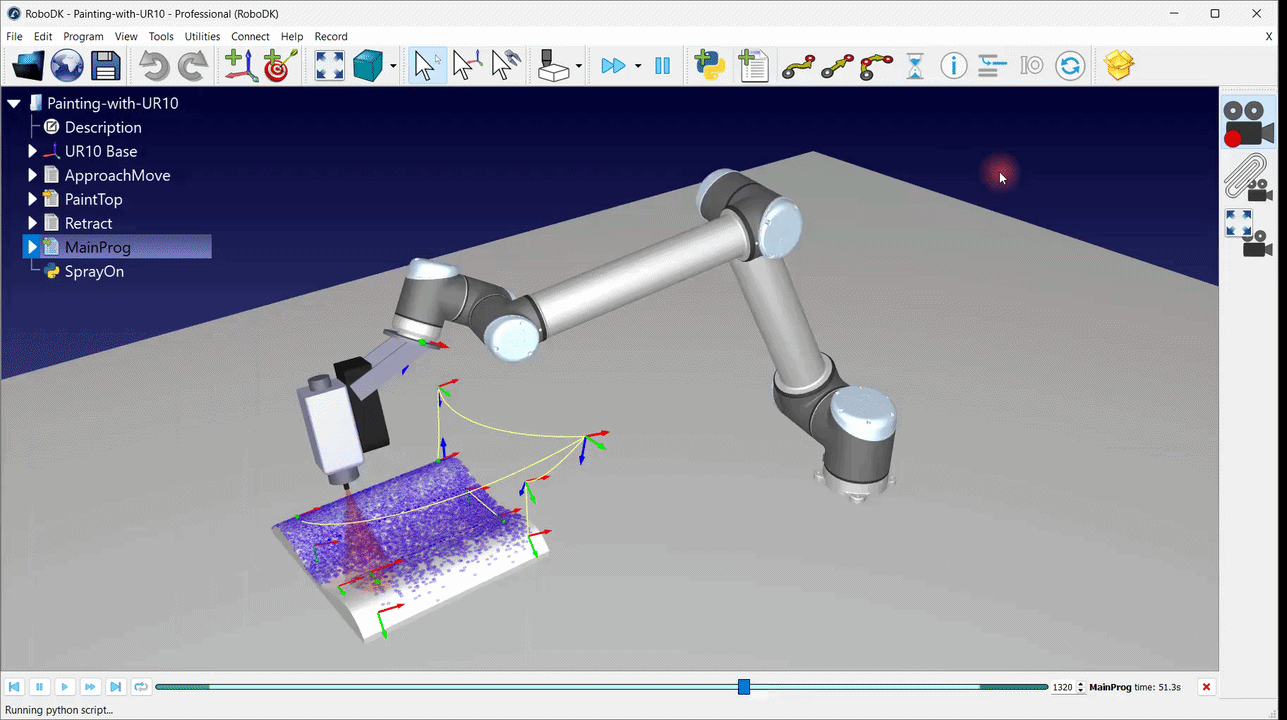The image size is (1287, 720).
Task: Activate the select cursor tool
Action: pos(428,66)
